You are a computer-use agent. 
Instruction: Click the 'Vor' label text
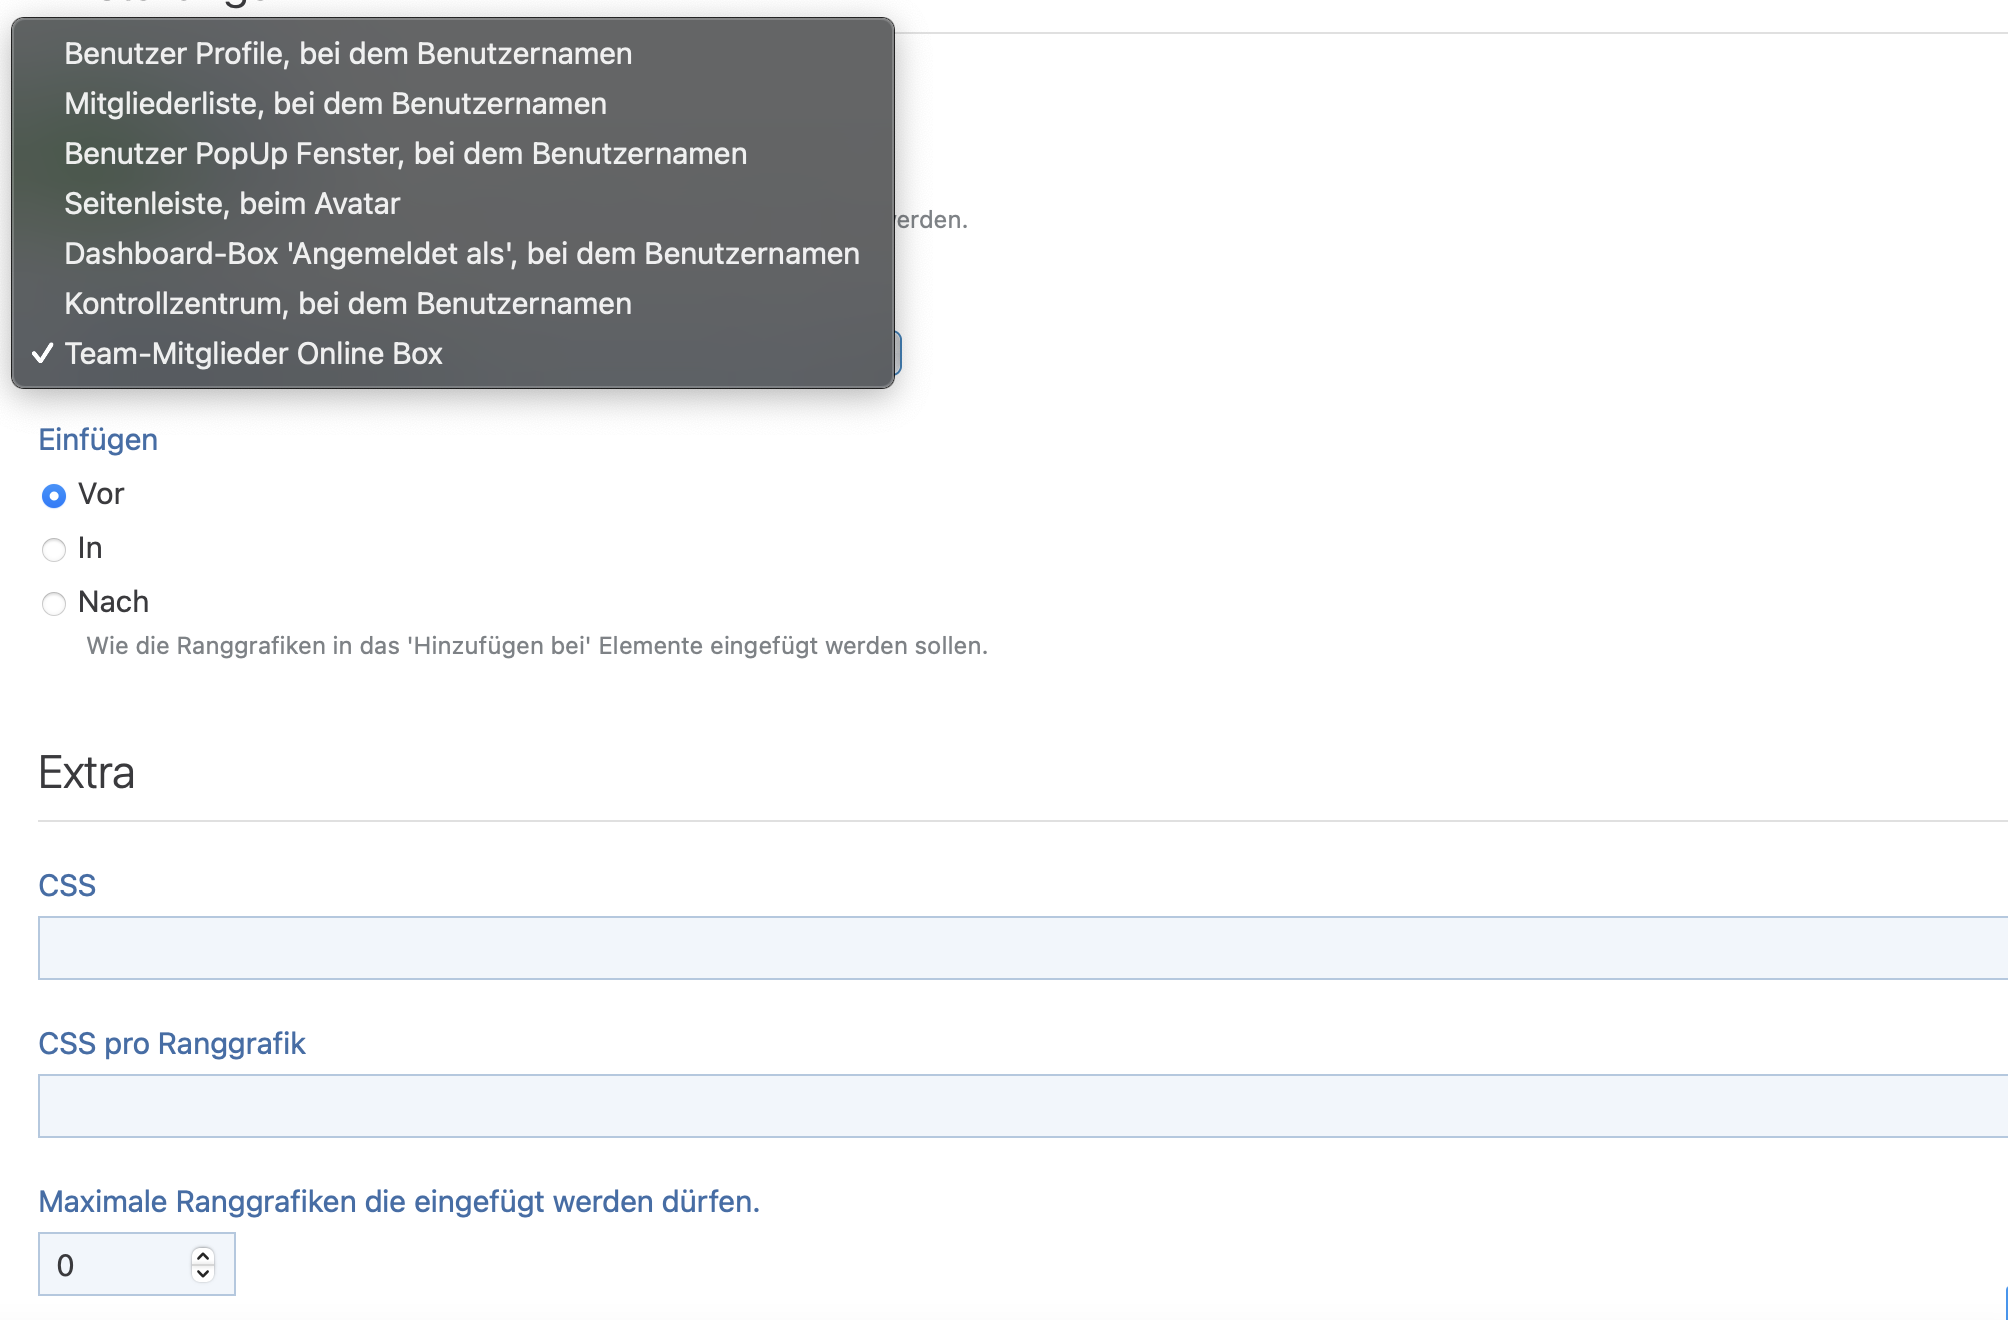[x=101, y=494]
